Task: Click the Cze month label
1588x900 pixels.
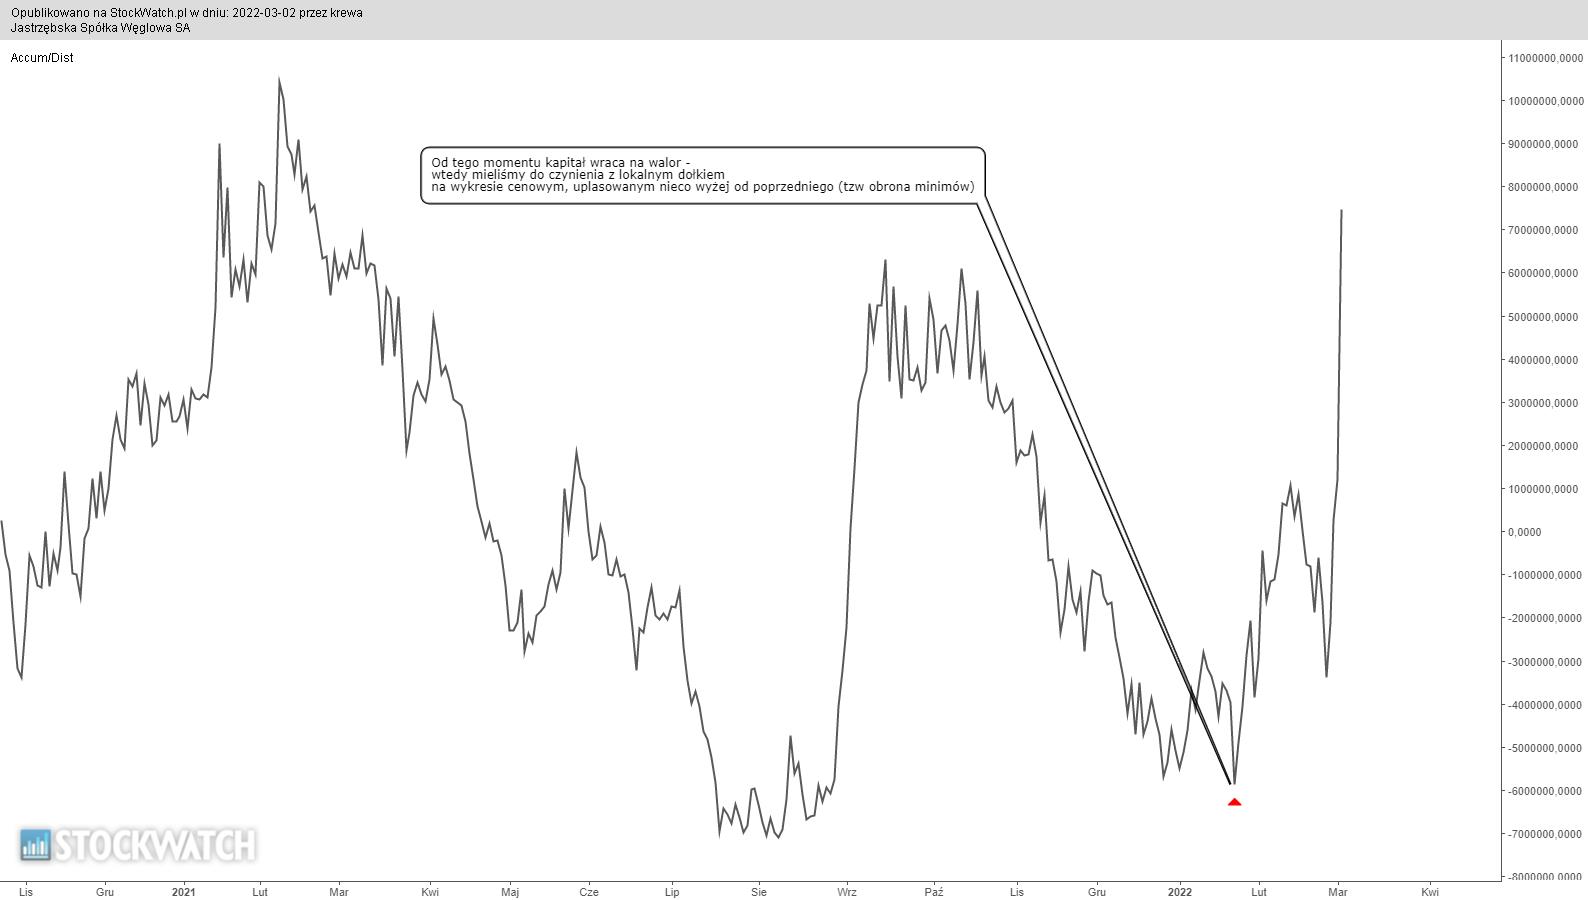Action: point(589,892)
